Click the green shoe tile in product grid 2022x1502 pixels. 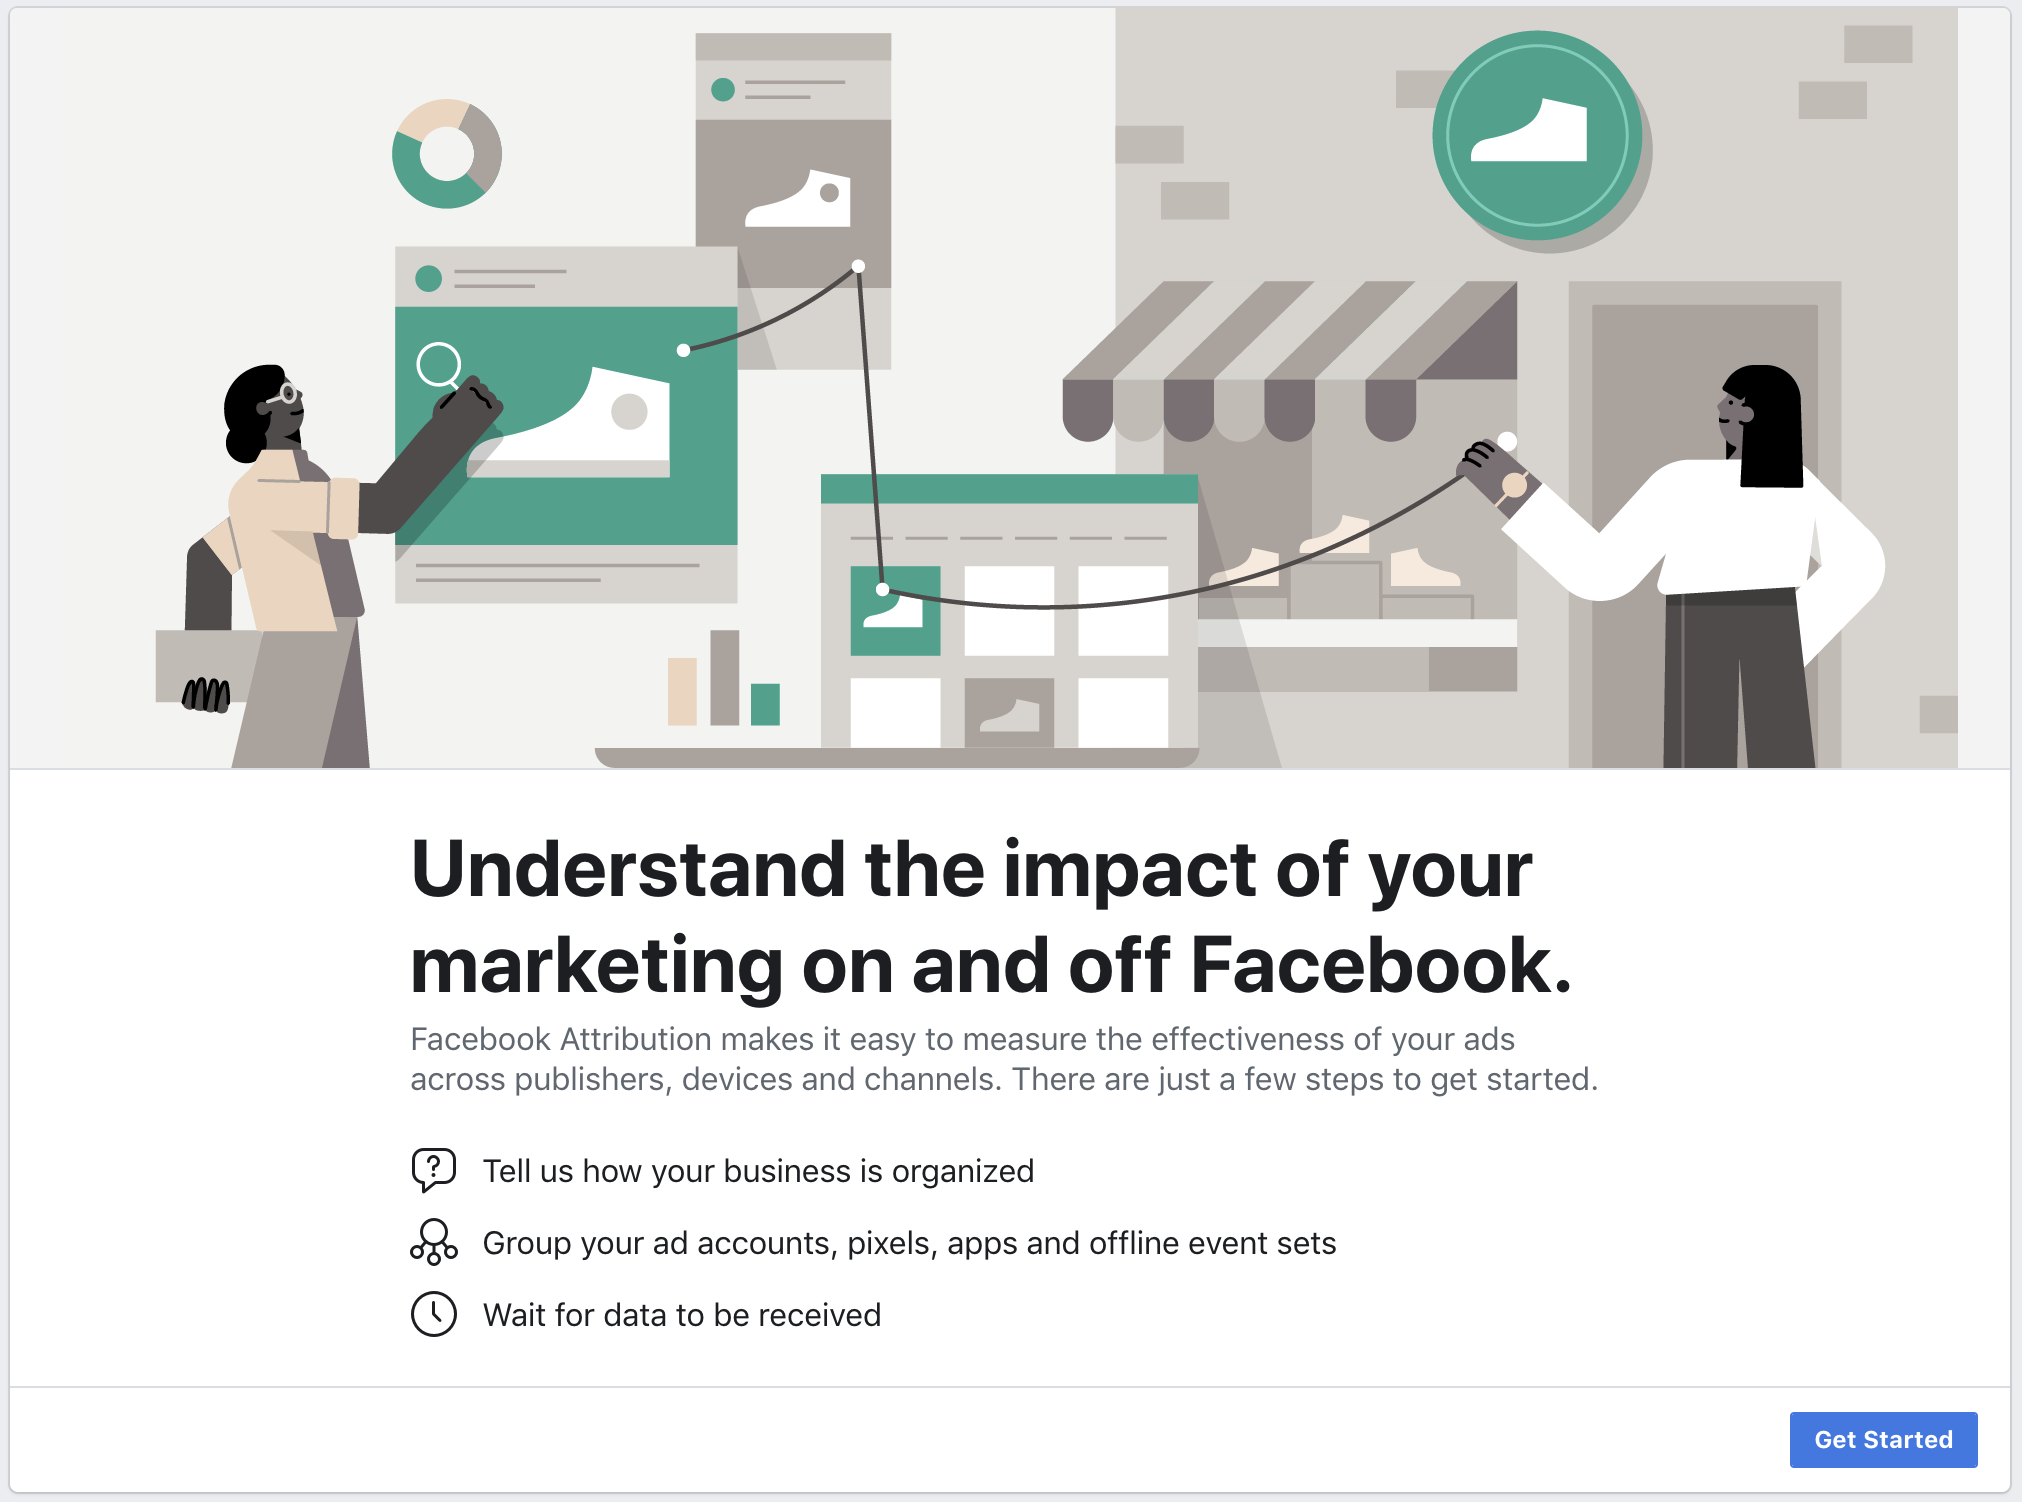(x=895, y=611)
